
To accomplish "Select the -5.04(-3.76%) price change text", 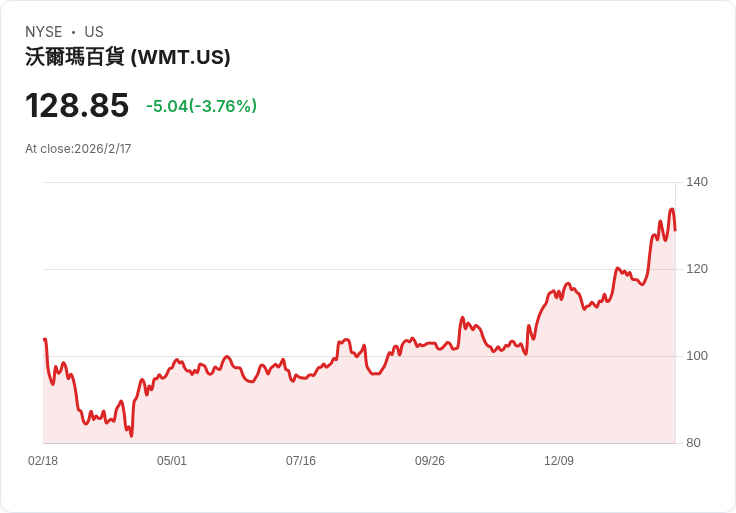I will coord(201,106).
